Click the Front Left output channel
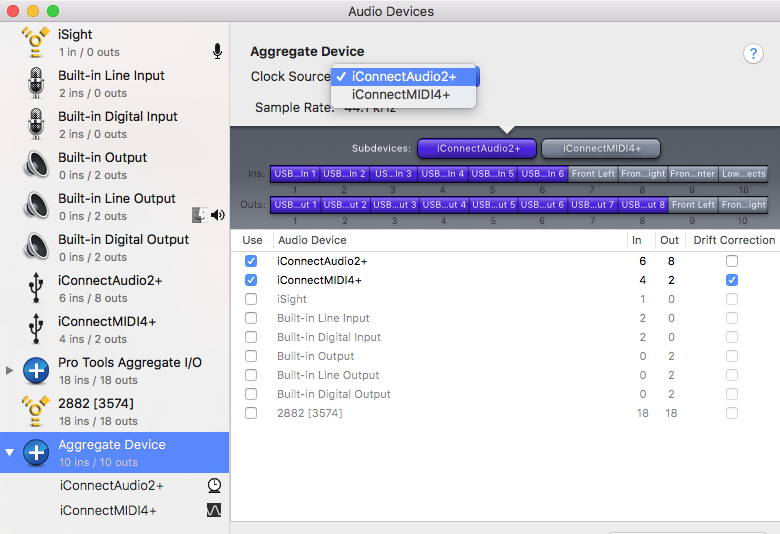The width and height of the screenshot is (780, 534). point(693,205)
